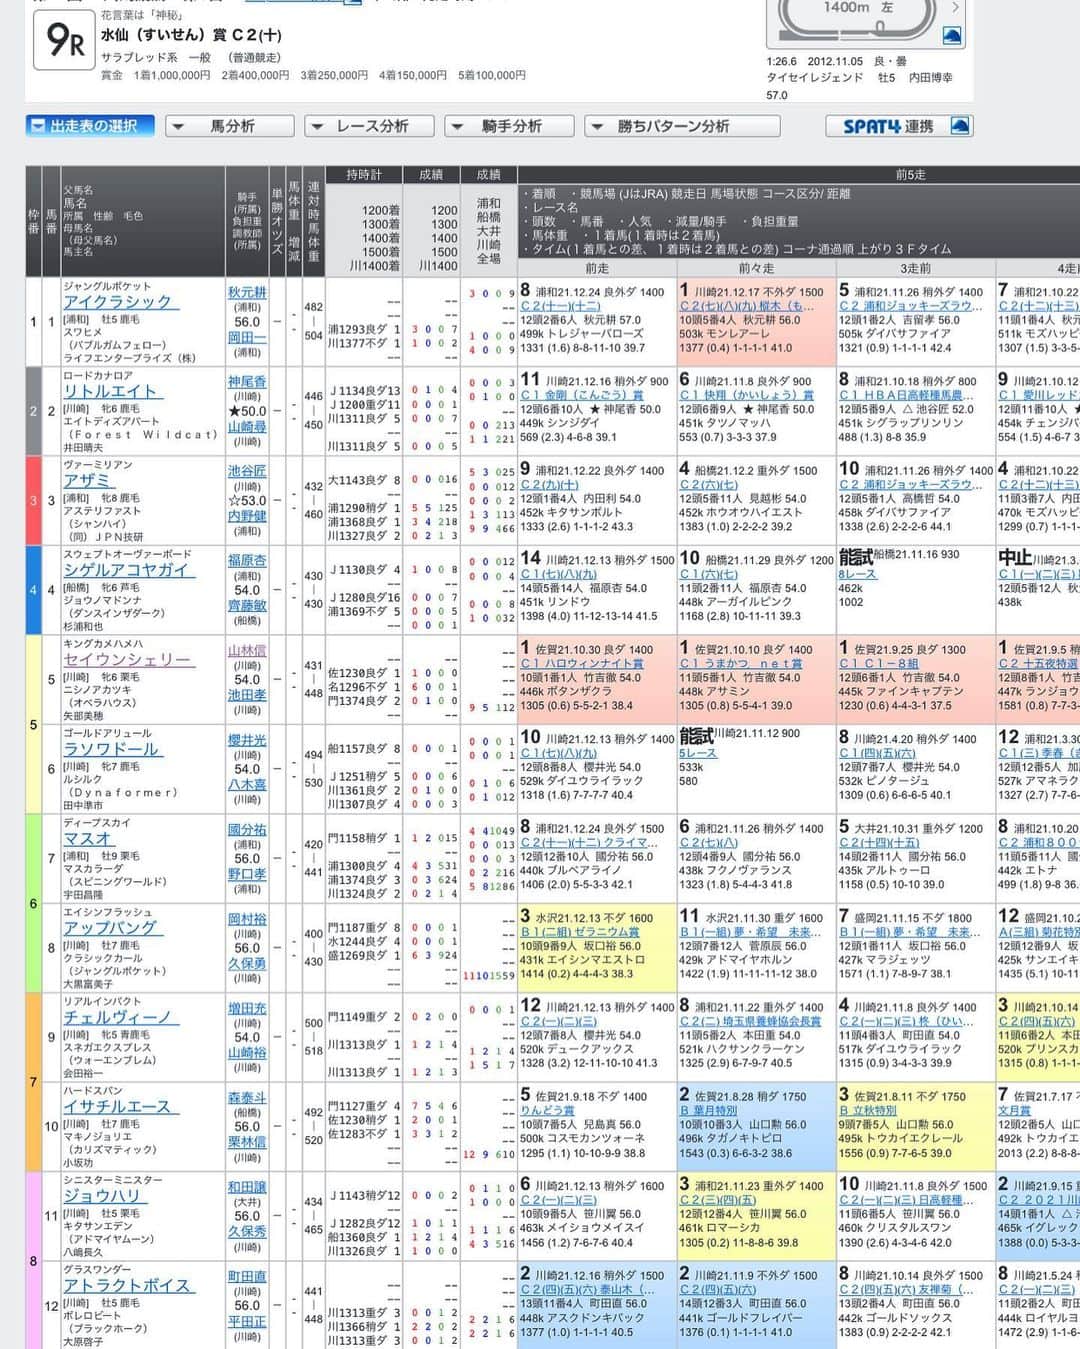
Task: Open jockey 櫻井光 link
Action: 247,740
